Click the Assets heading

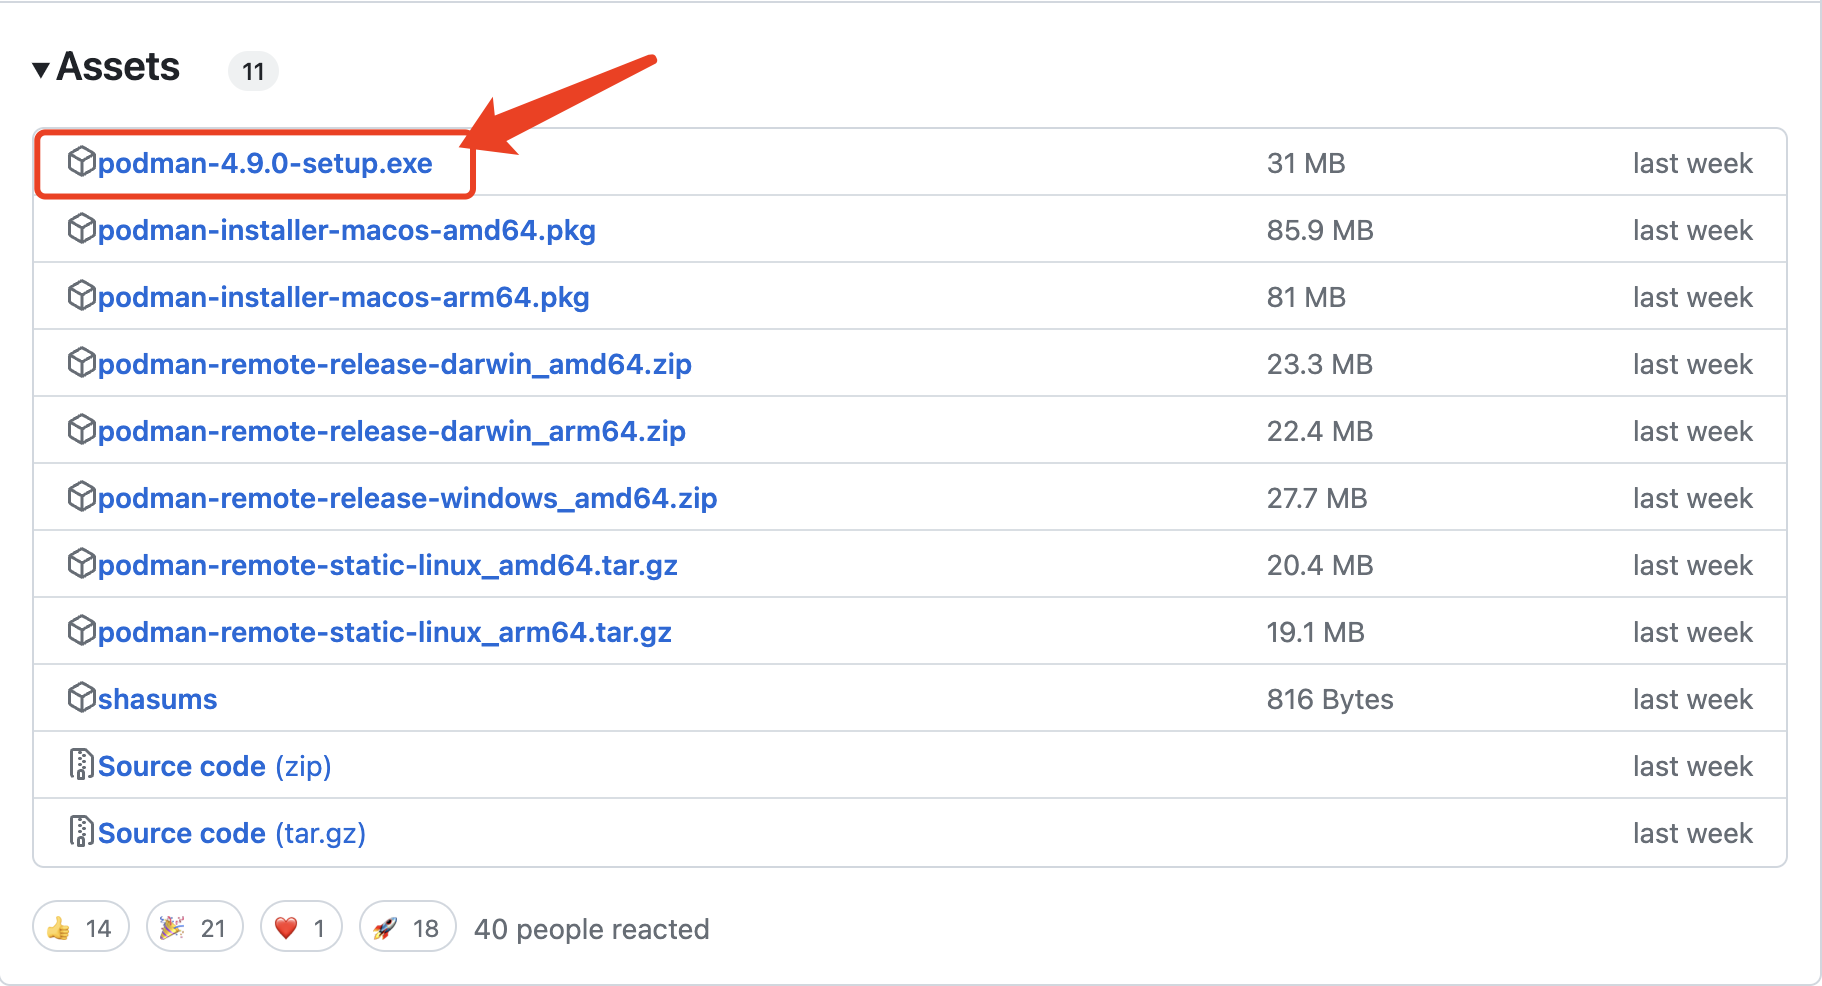click(x=118, y=67)
